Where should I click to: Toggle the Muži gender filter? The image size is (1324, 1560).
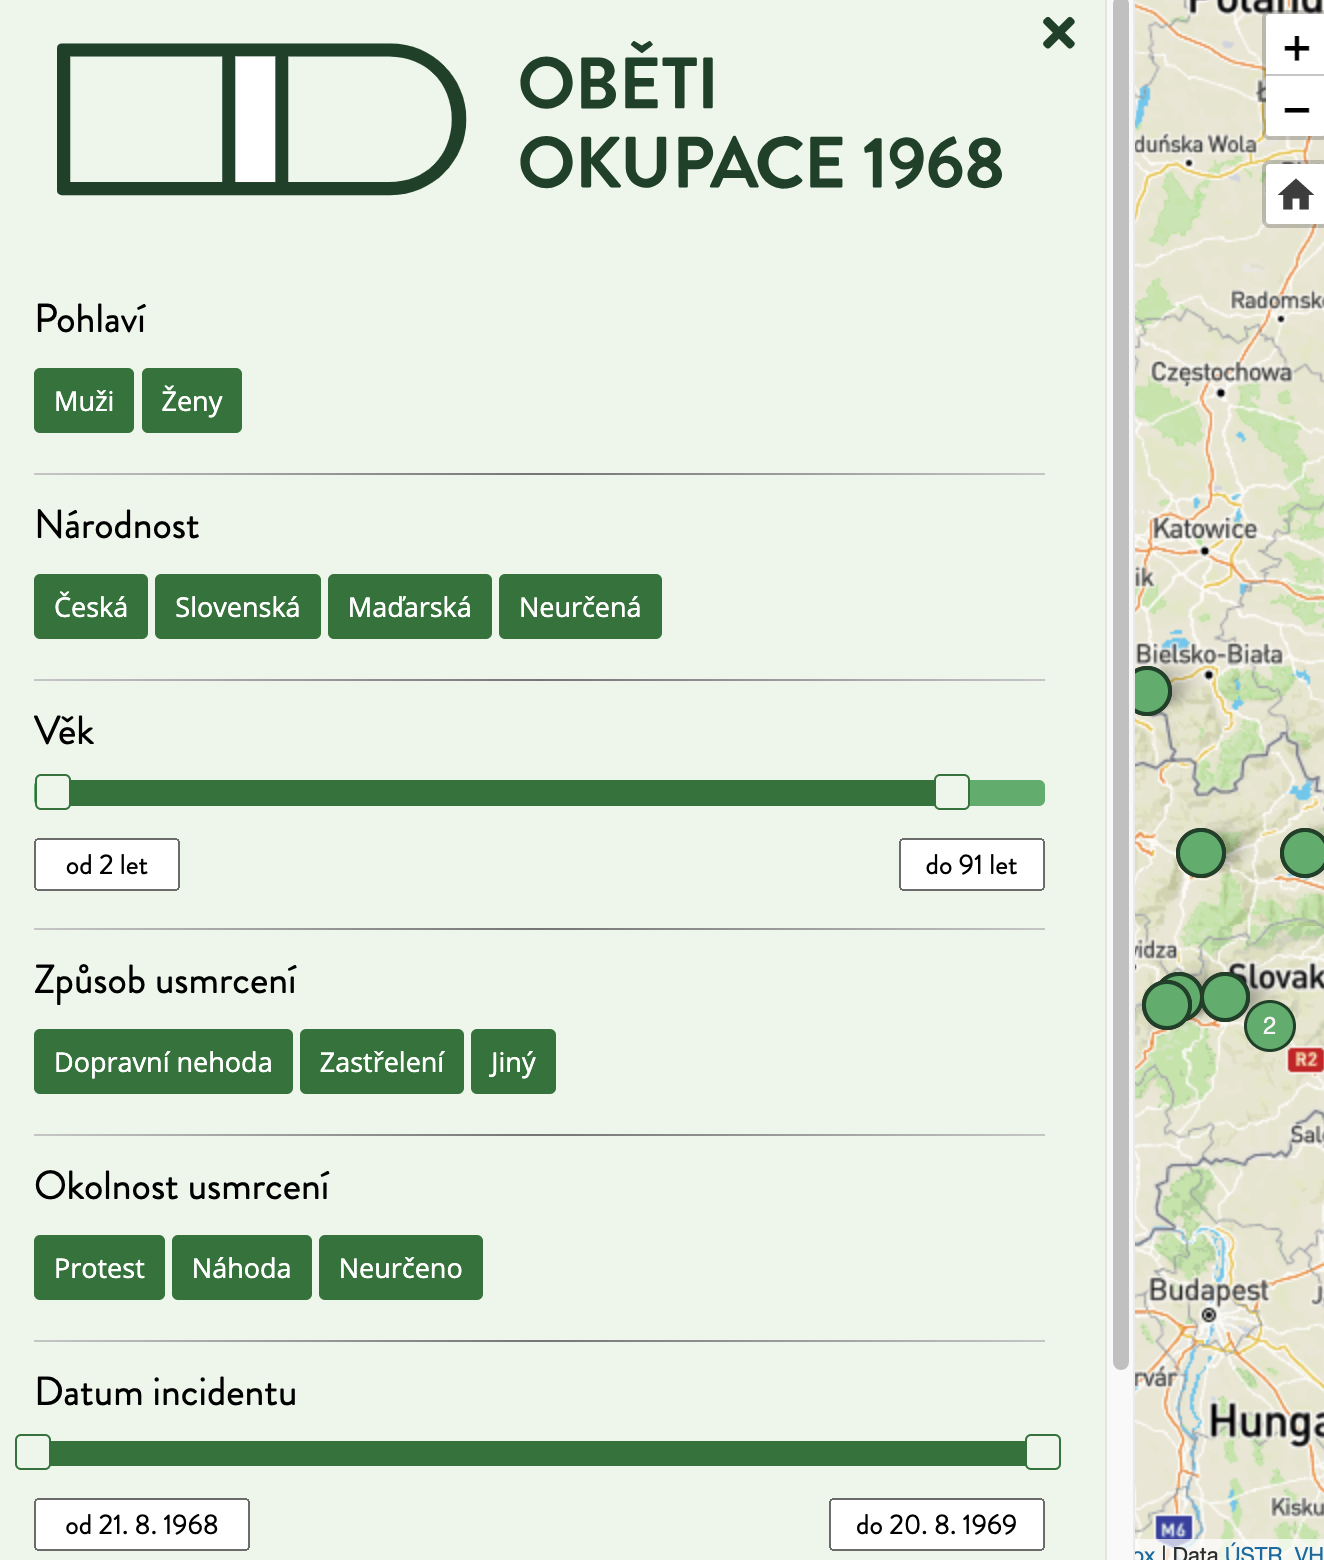[x=84, y=401]
